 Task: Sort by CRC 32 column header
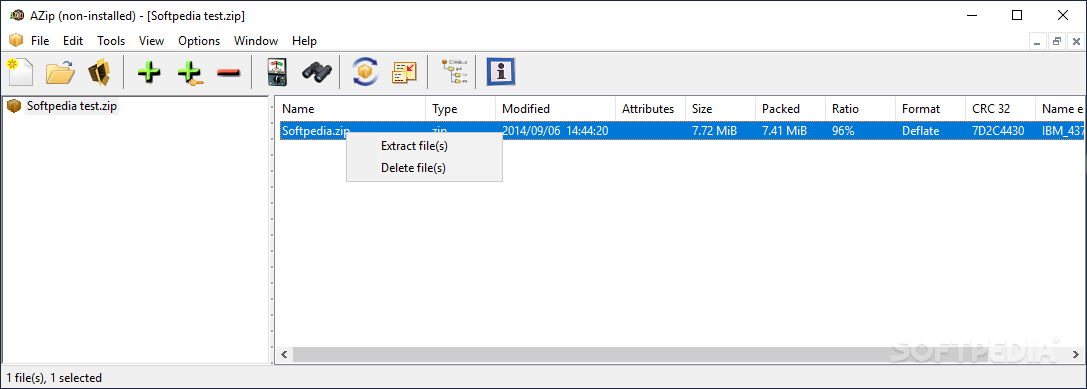point(1000,109)
